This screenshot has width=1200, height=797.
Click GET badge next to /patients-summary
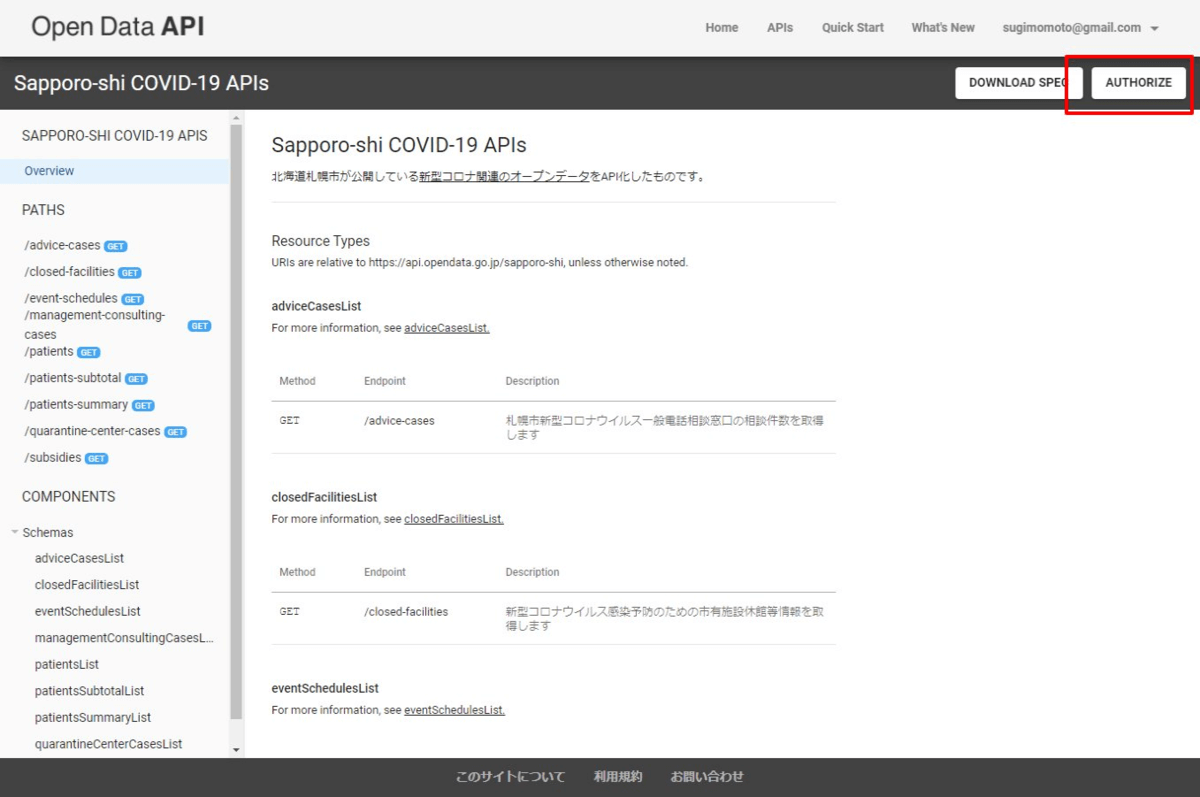[x=144, y=406]
